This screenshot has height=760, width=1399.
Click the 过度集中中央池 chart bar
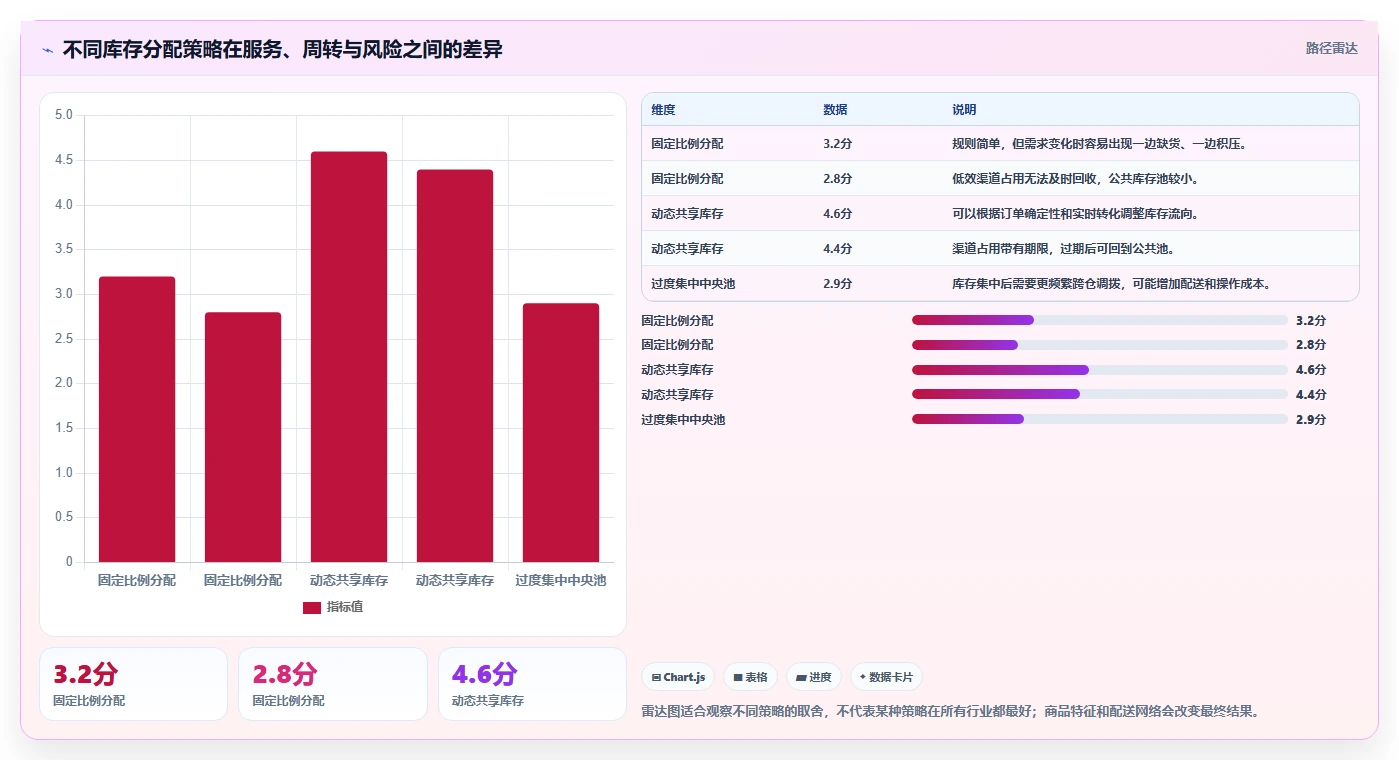[561, 433]
